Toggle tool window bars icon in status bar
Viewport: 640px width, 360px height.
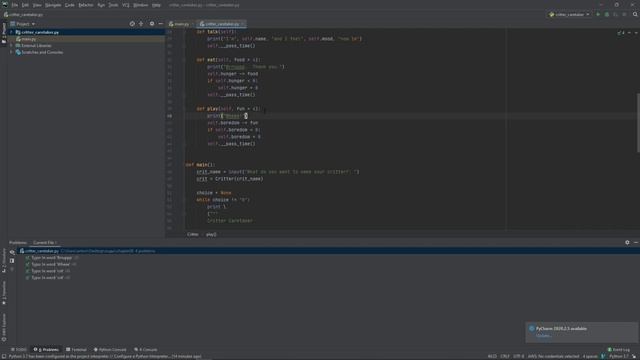pyautogui.click(x=4, y=356)
